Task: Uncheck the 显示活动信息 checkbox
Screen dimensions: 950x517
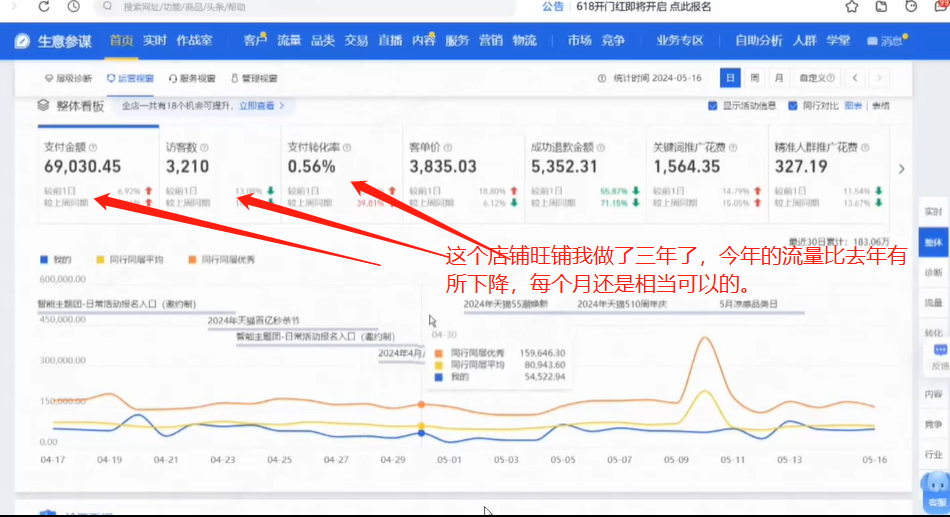Action: coord(714,105)
